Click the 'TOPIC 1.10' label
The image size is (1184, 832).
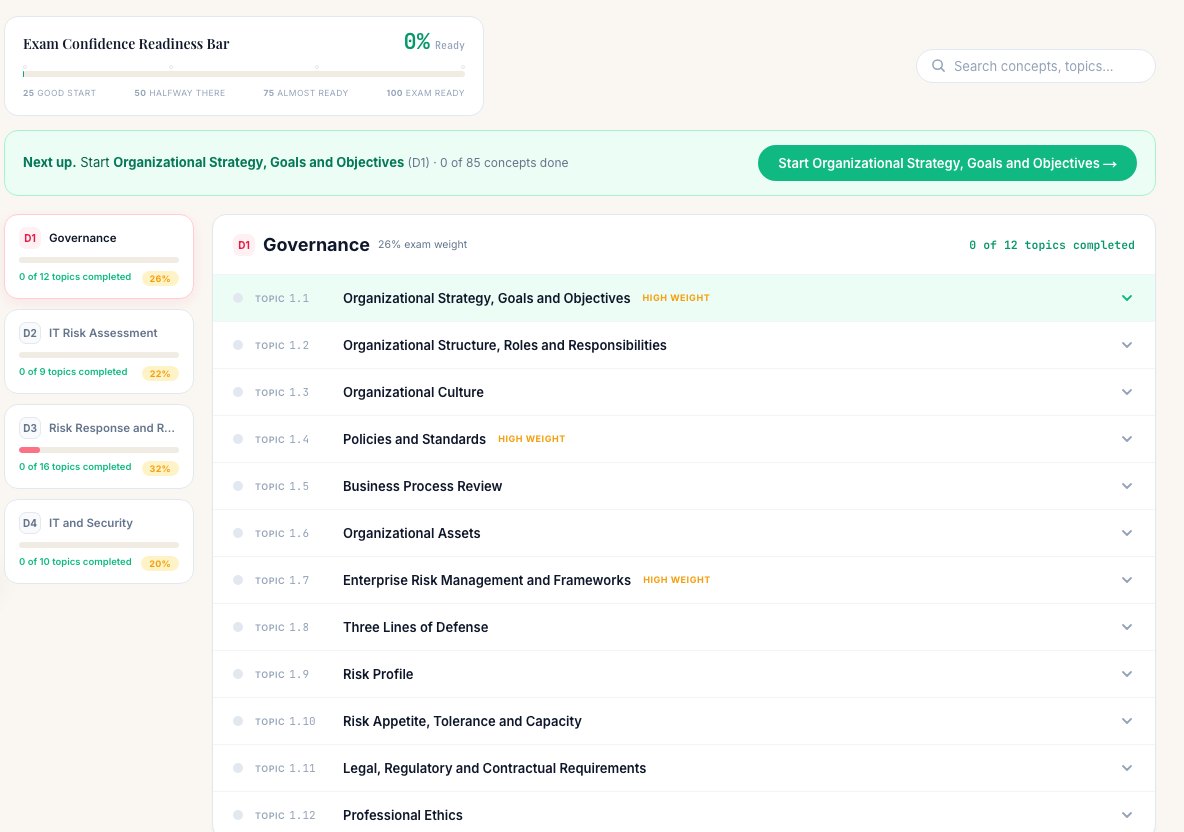[x=285, y=721]
